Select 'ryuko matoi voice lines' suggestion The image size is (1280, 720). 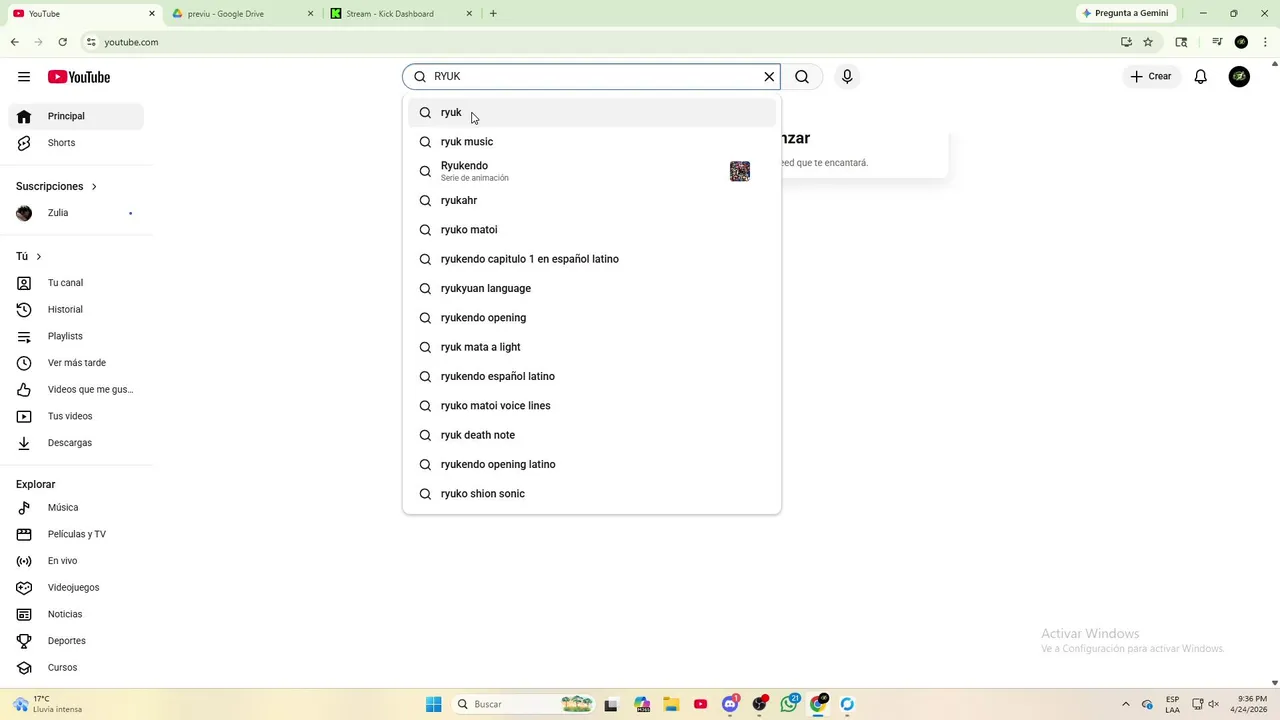[592, 406]
